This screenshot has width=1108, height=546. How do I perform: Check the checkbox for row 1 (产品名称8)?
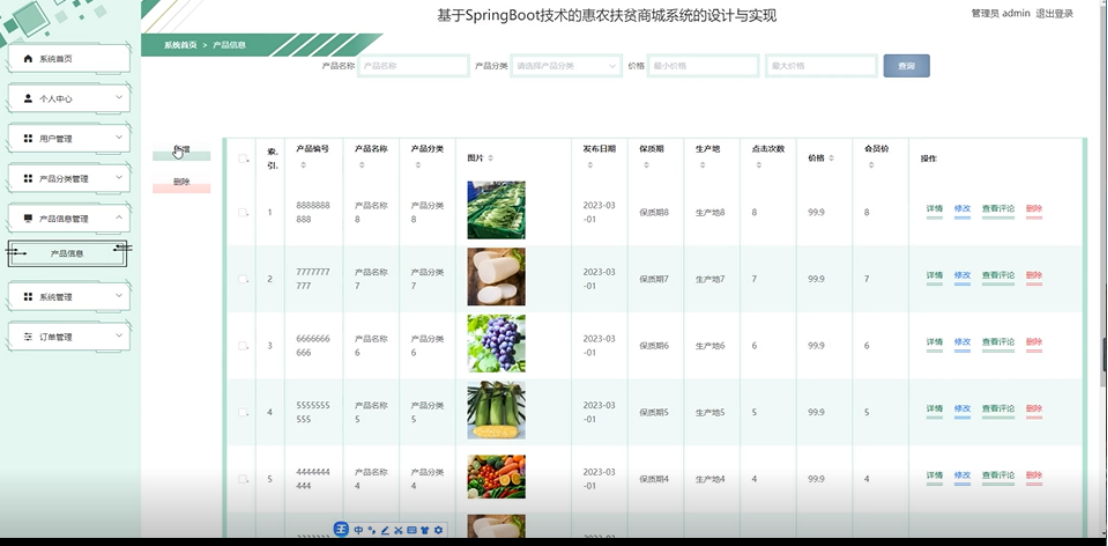(x=242, y=212)
